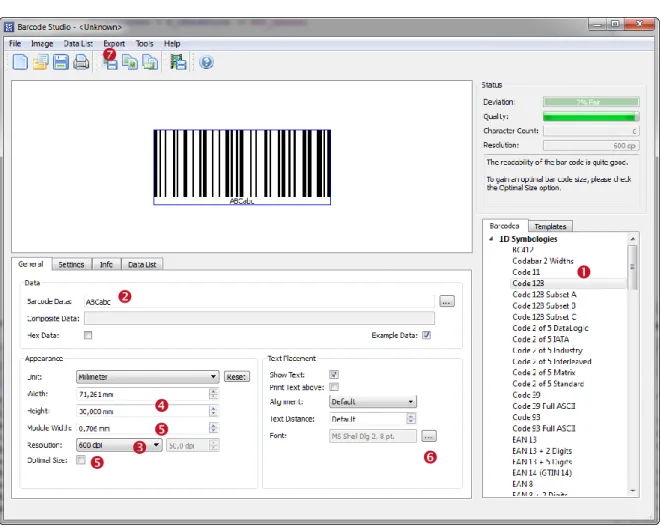Click the symbologies list scrollbar thumb
This screenshot has height=528, width=662.
tap(632, 267)
